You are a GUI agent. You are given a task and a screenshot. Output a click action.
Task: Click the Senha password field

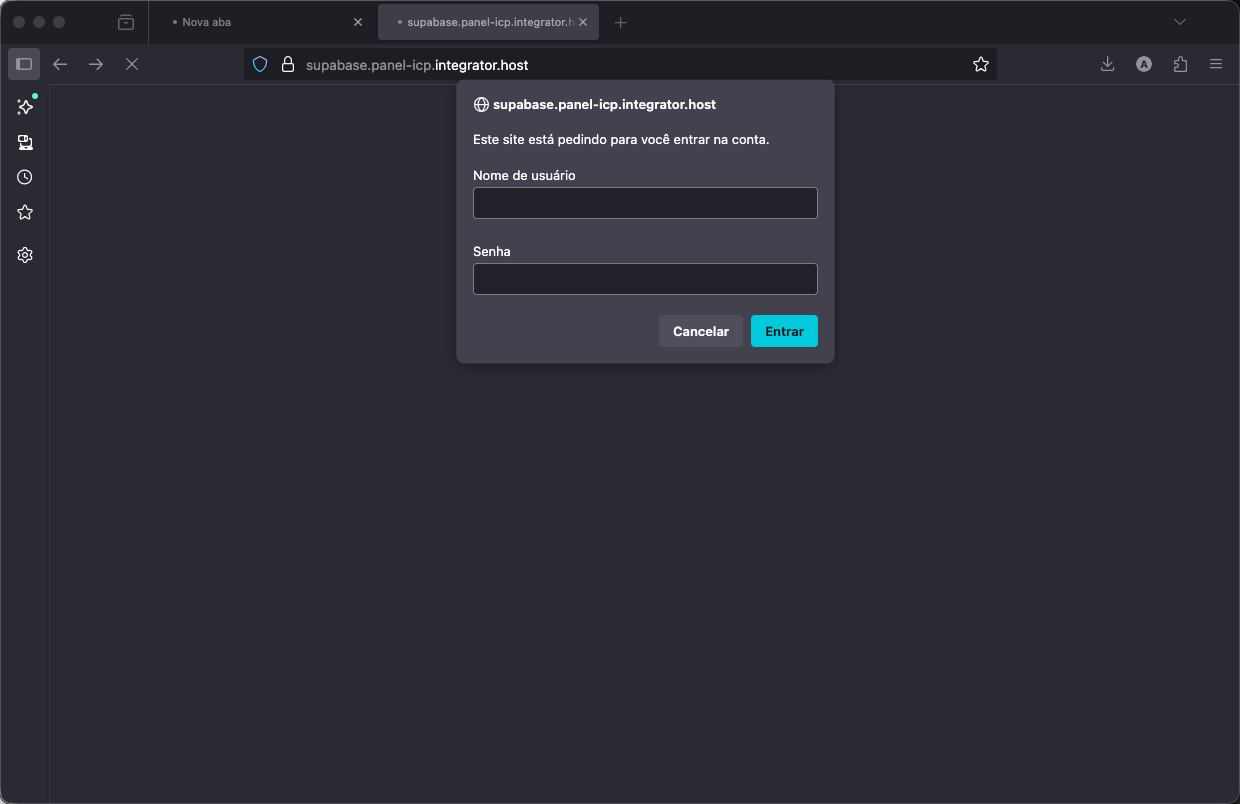coord(645,279)
